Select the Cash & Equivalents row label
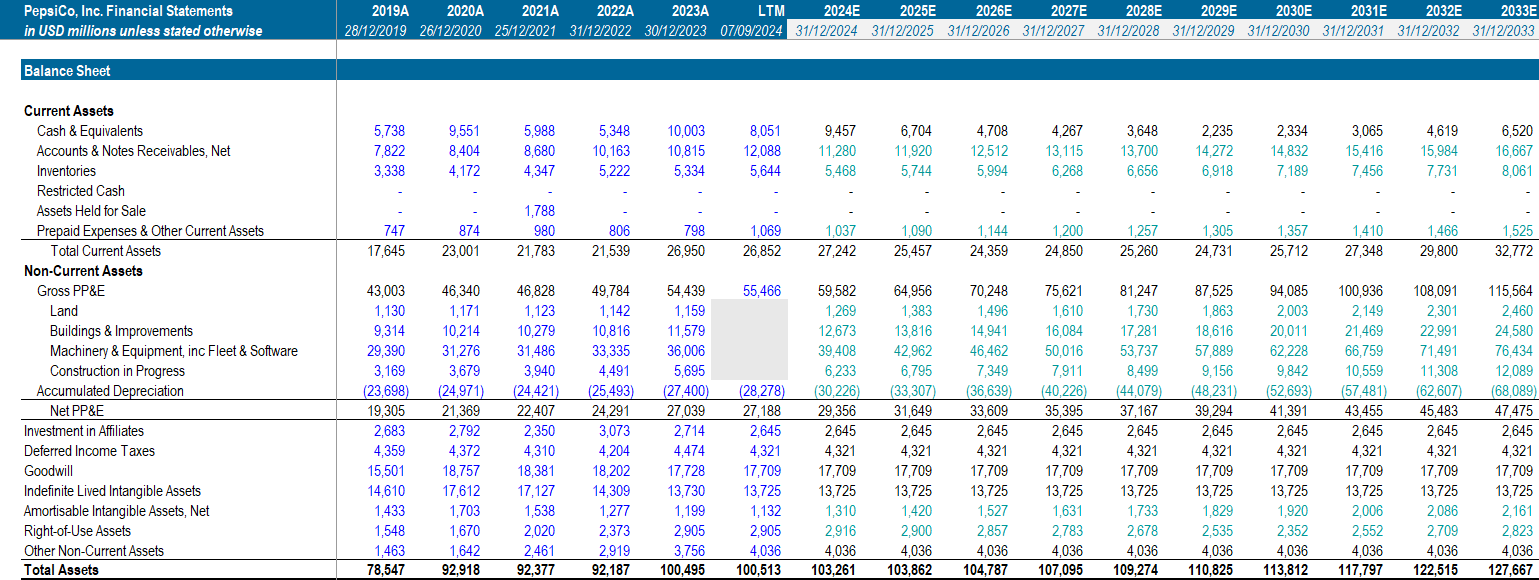The height and width of the screenshot is (580, 1539). coord(90,131)
